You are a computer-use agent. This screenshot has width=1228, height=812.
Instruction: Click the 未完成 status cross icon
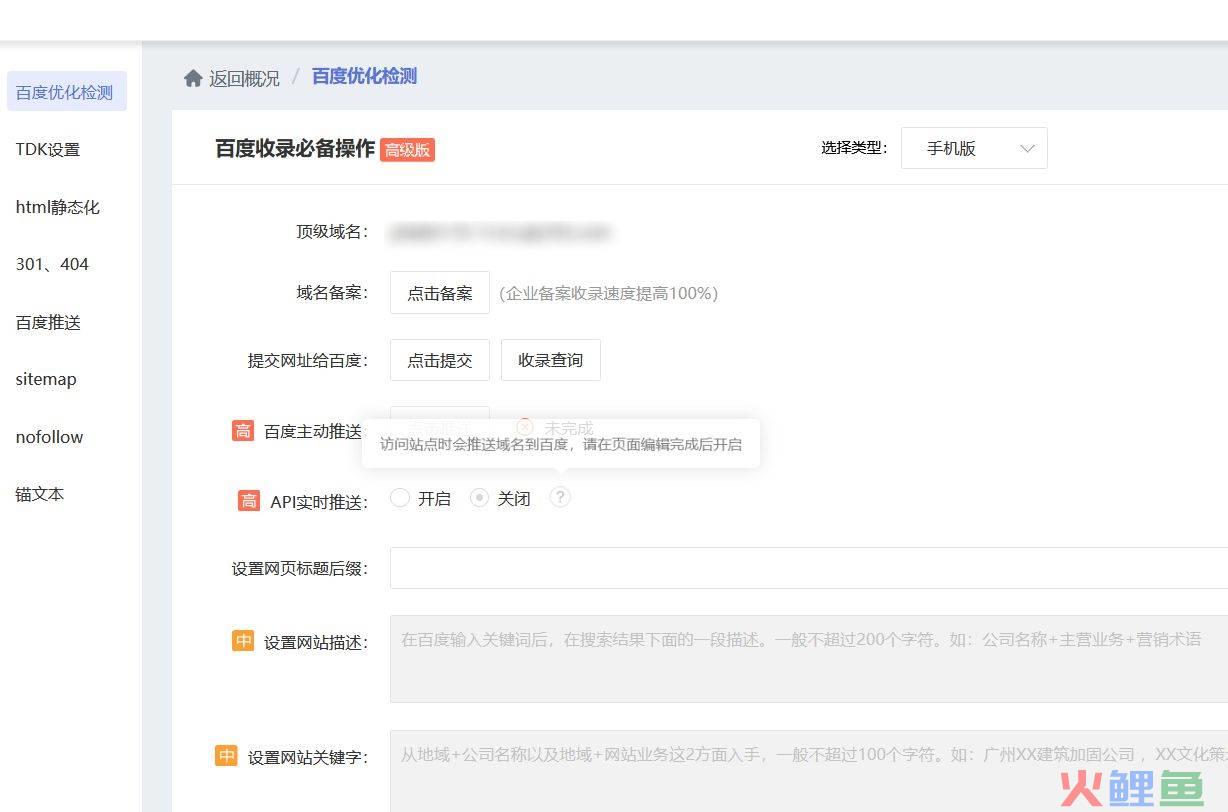coord(525,427)
